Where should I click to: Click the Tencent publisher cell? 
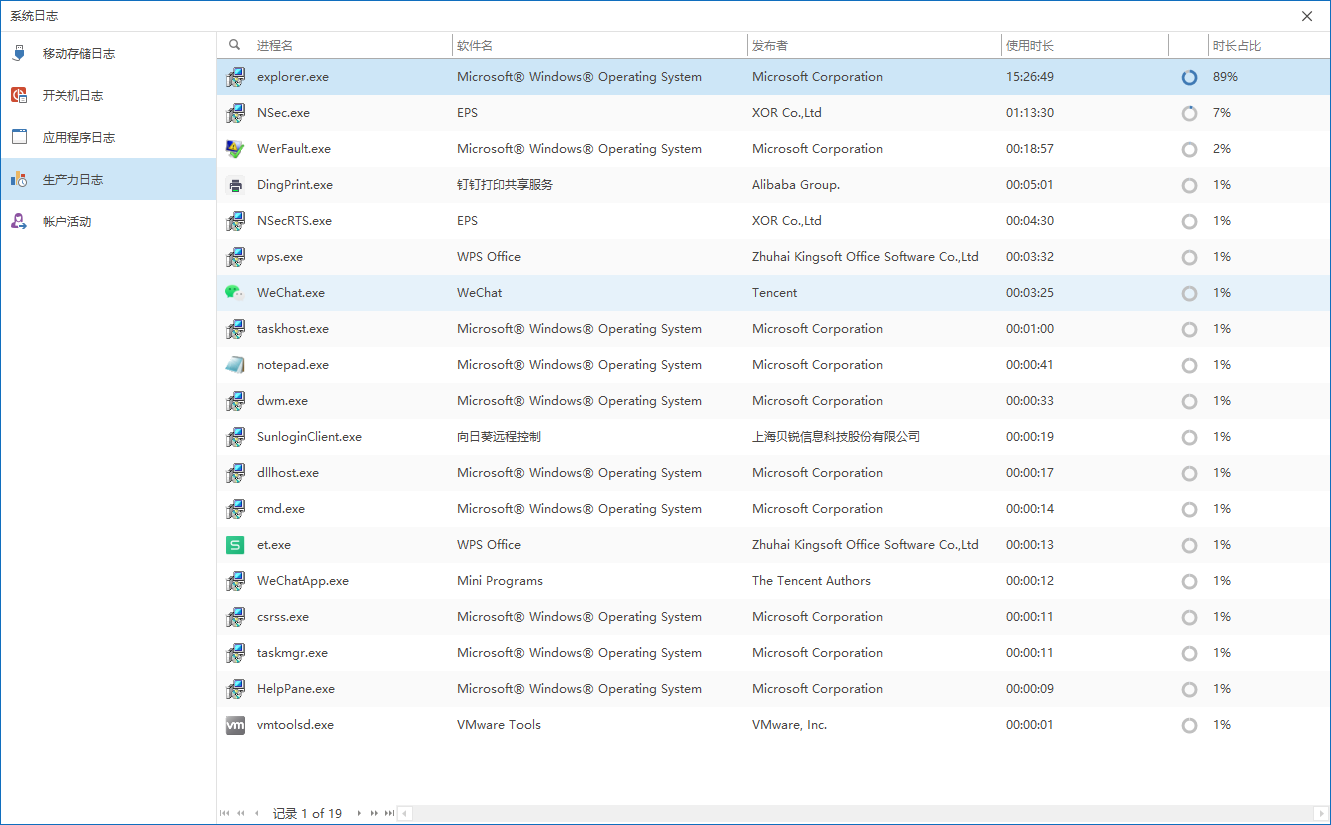(775, 293)
